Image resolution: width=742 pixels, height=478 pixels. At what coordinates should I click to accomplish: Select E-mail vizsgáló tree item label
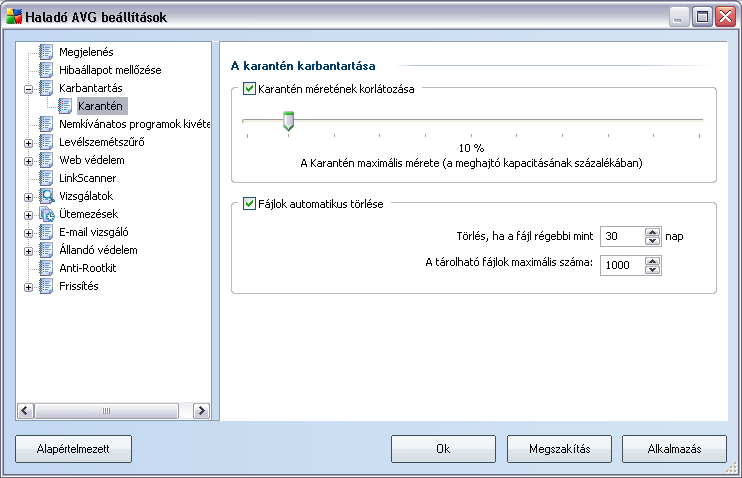(94, 232)
